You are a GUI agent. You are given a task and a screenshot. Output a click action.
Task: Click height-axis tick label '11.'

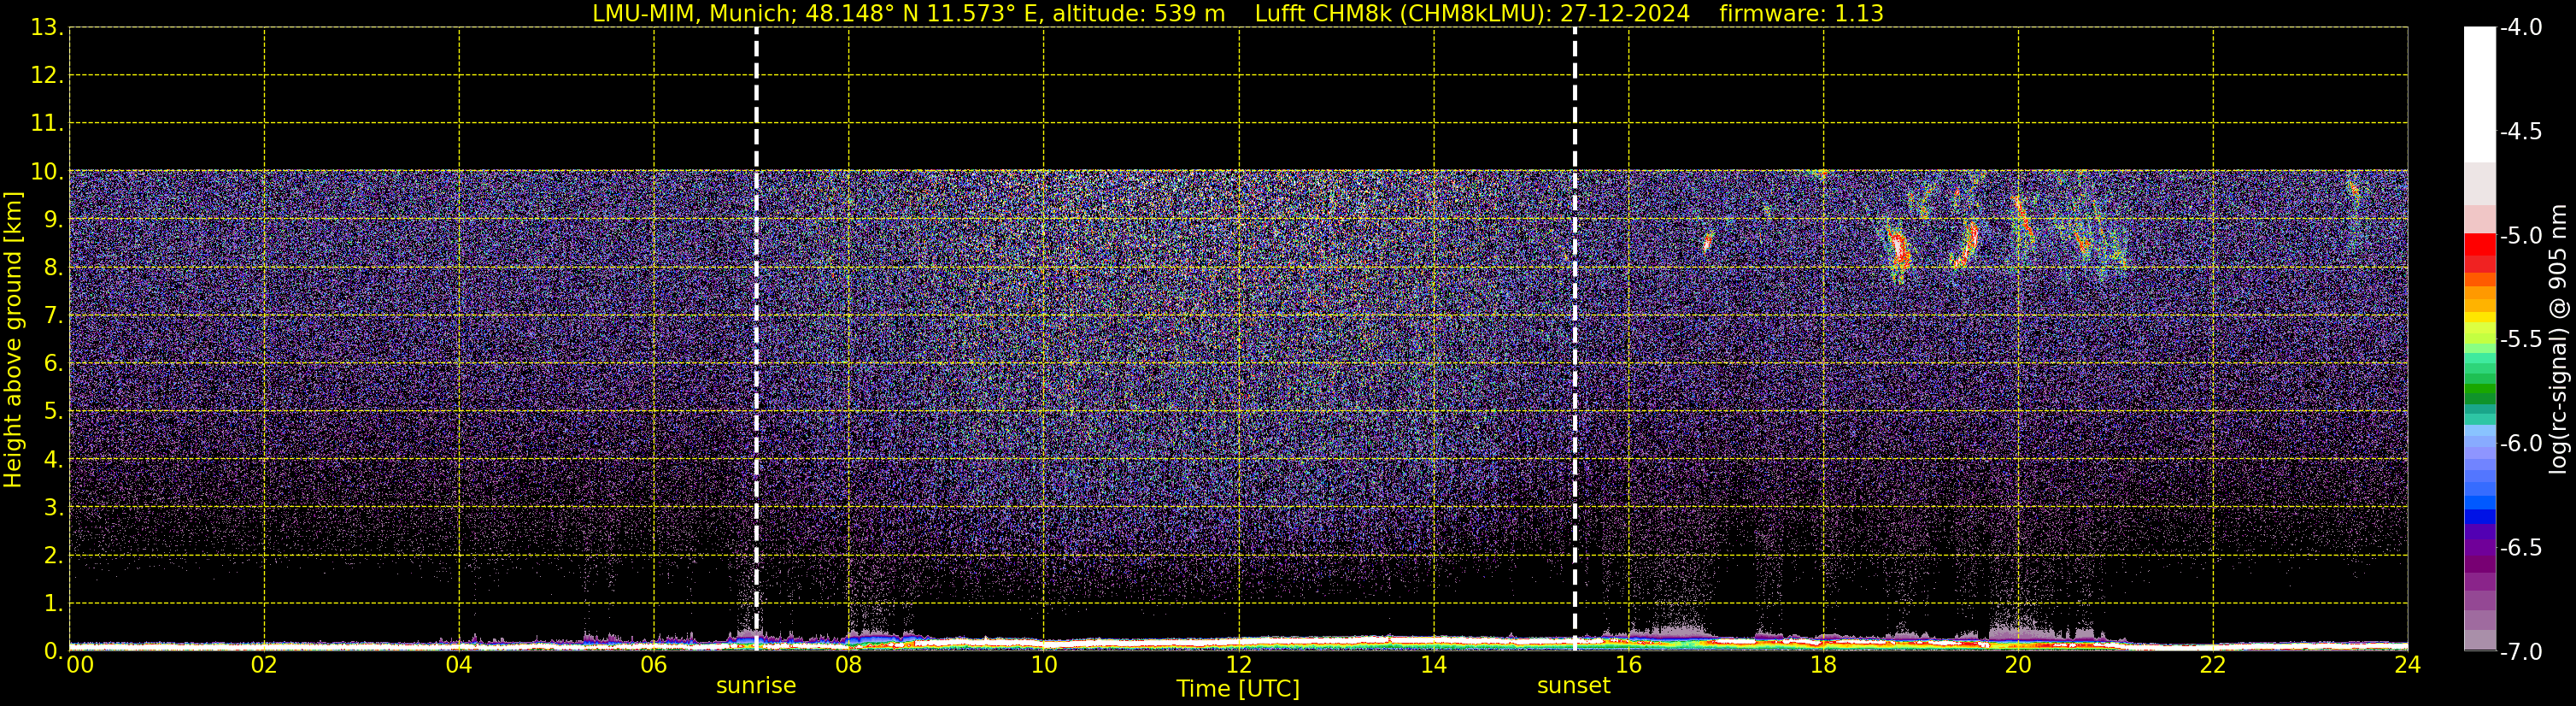point(46,124)
